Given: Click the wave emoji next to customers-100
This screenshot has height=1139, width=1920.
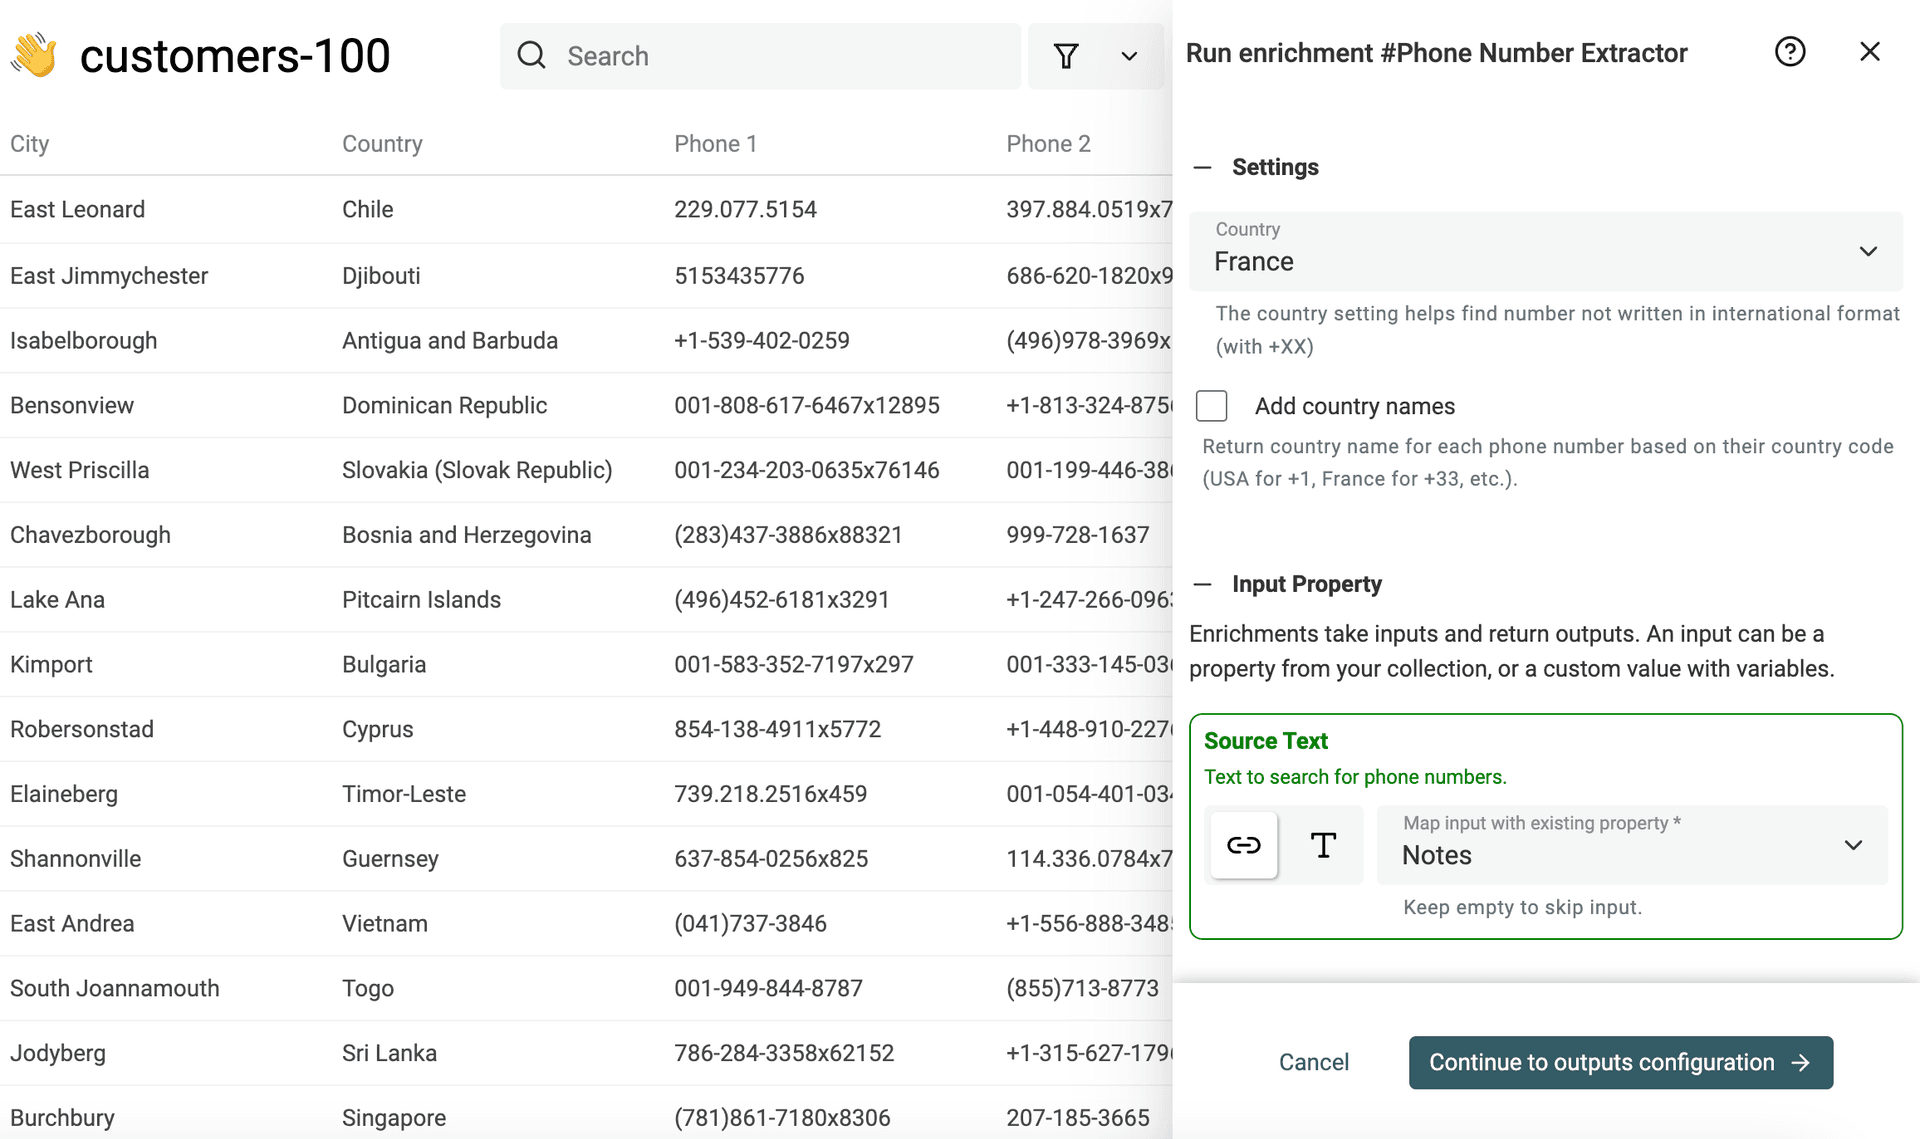Looking at the screenshot, I should tap(33, 54).
